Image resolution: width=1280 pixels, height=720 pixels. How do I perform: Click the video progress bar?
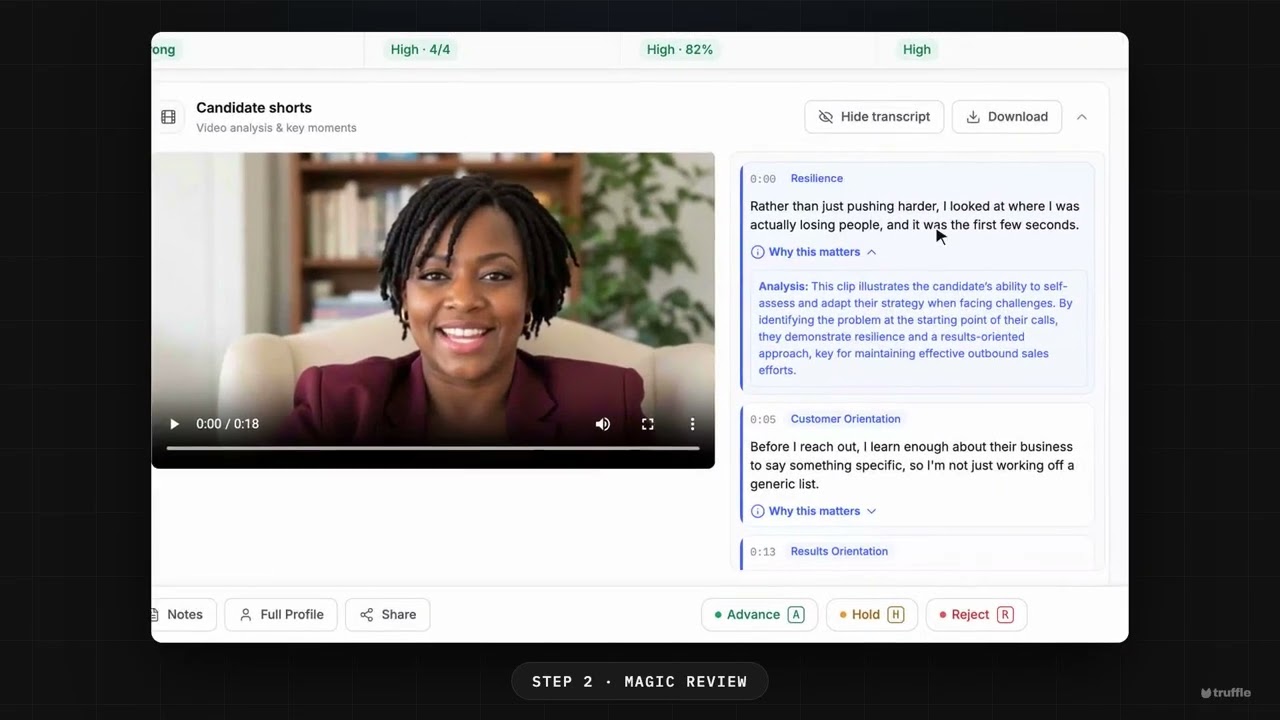point(433,448)
